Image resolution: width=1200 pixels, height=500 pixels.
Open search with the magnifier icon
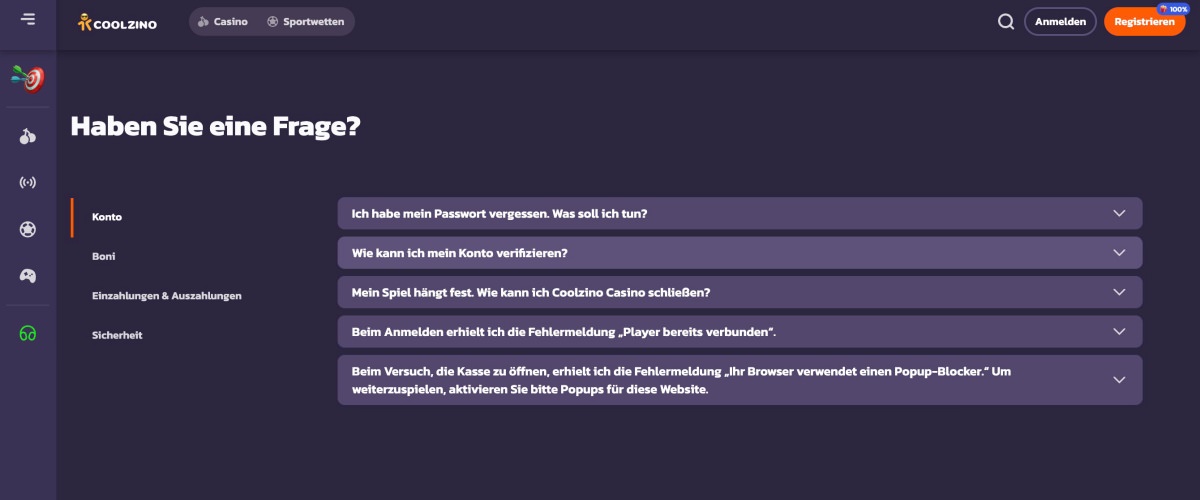(1006, 21)
